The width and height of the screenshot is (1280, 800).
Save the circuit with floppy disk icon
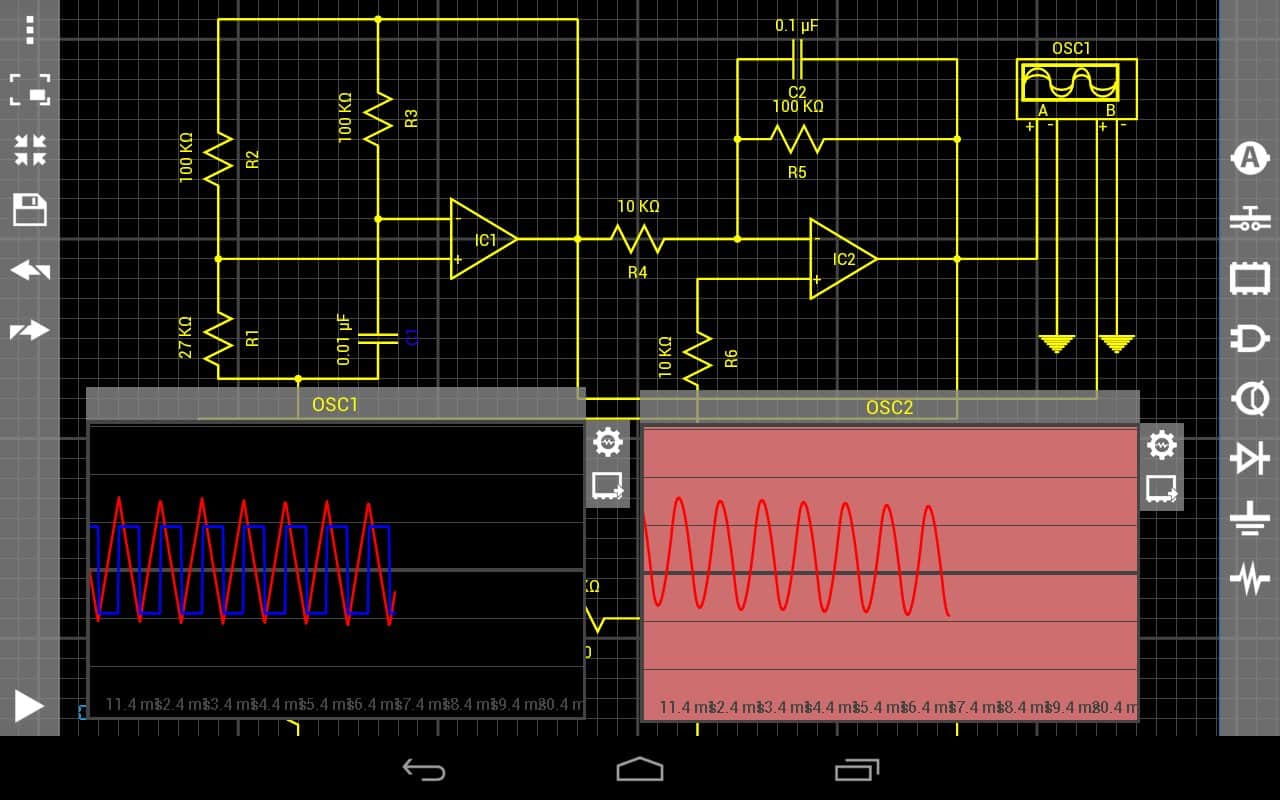pyautogui.click(x=30, y=210)
